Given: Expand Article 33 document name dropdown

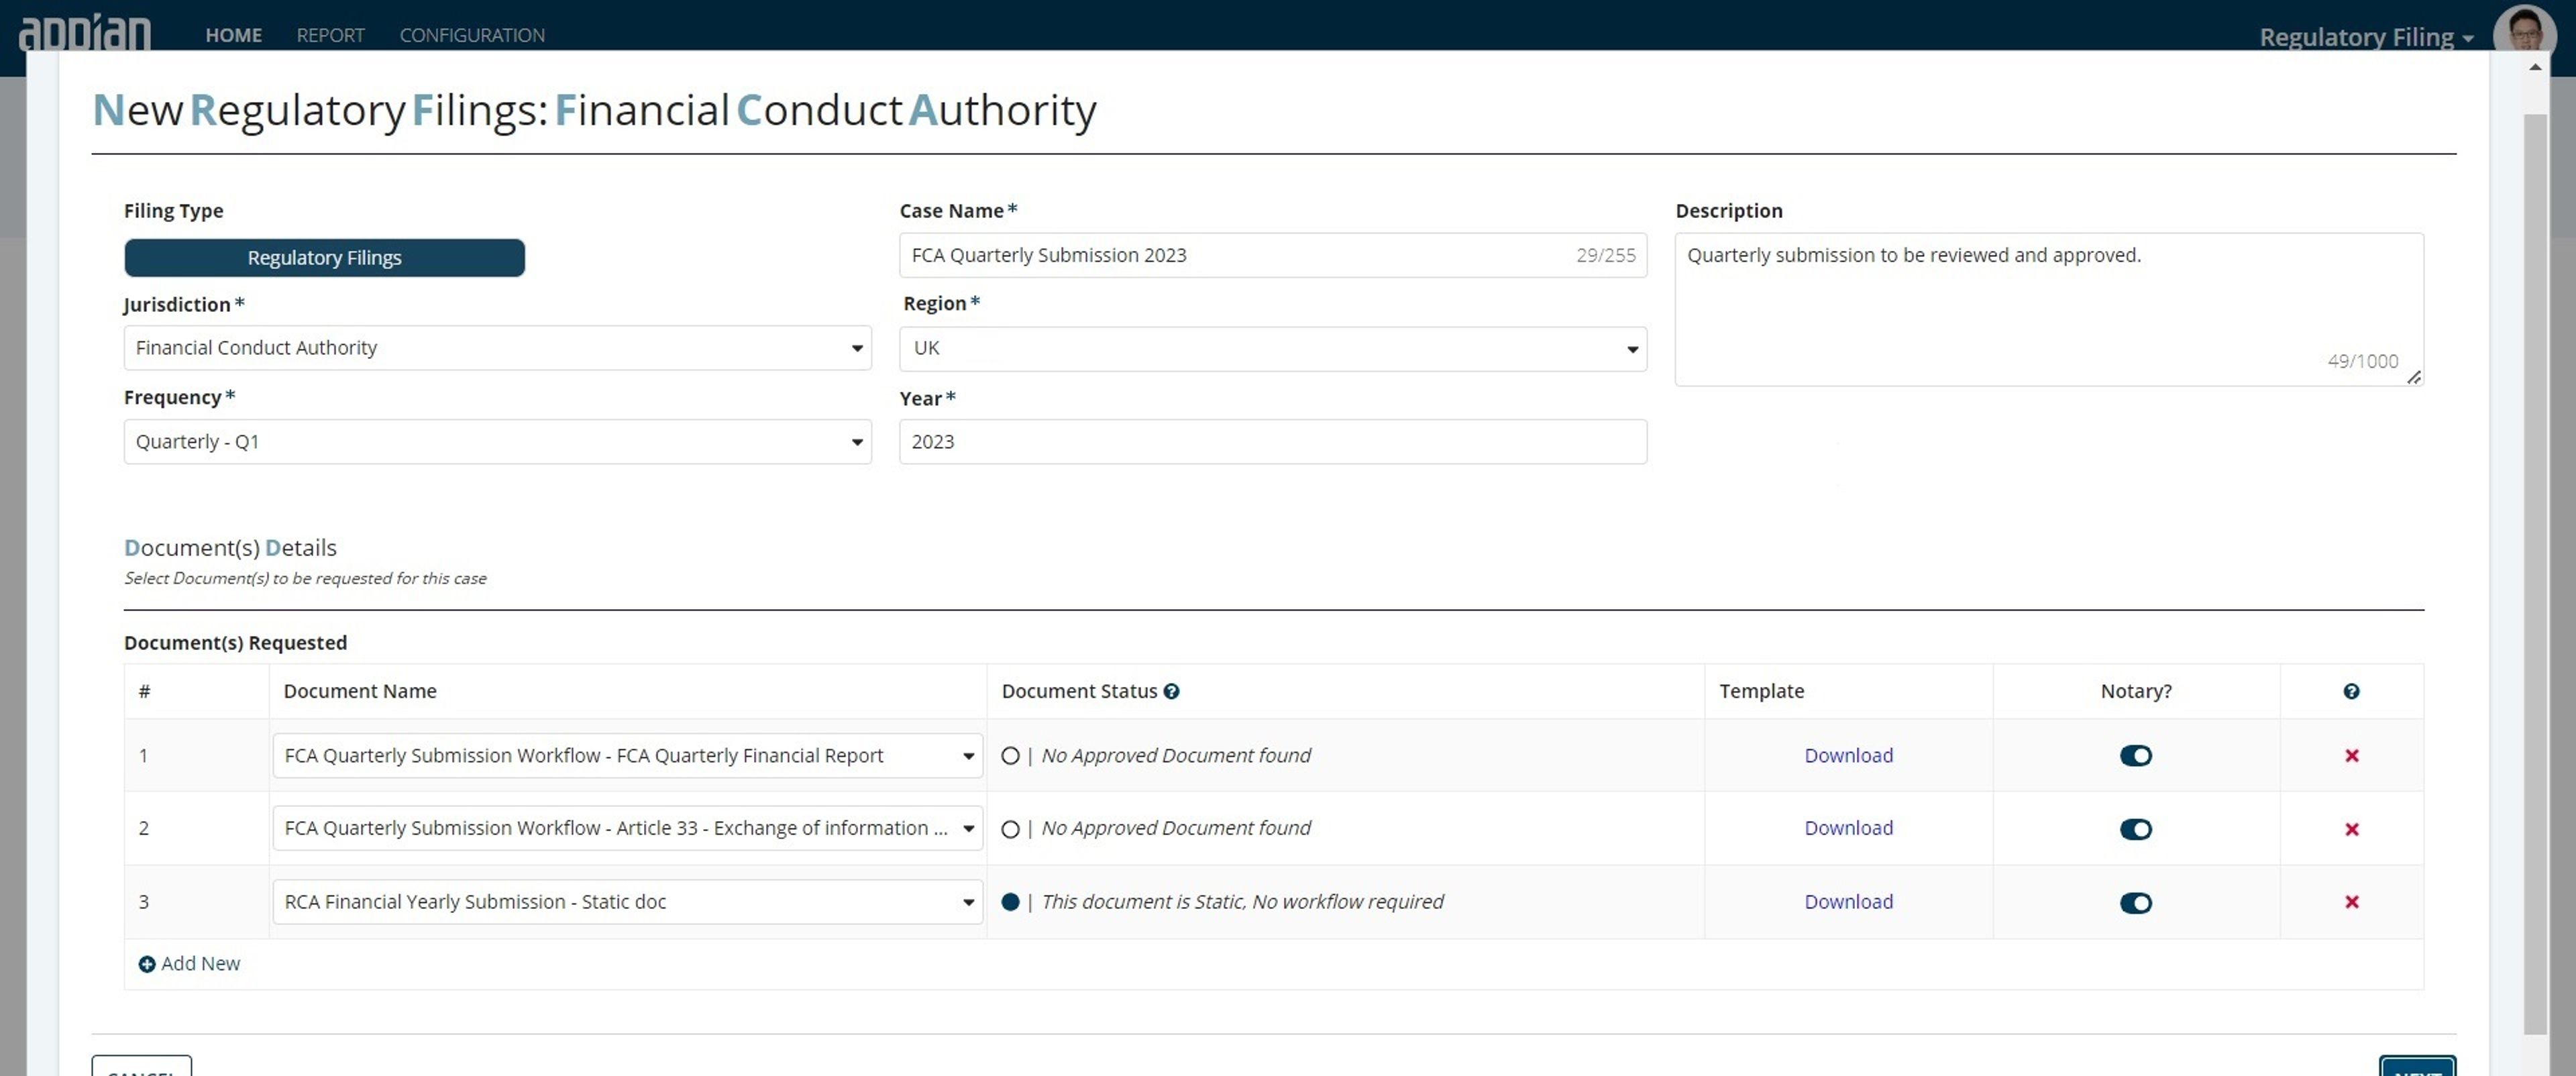Looking at the screenshot, I should coord(628,828).
